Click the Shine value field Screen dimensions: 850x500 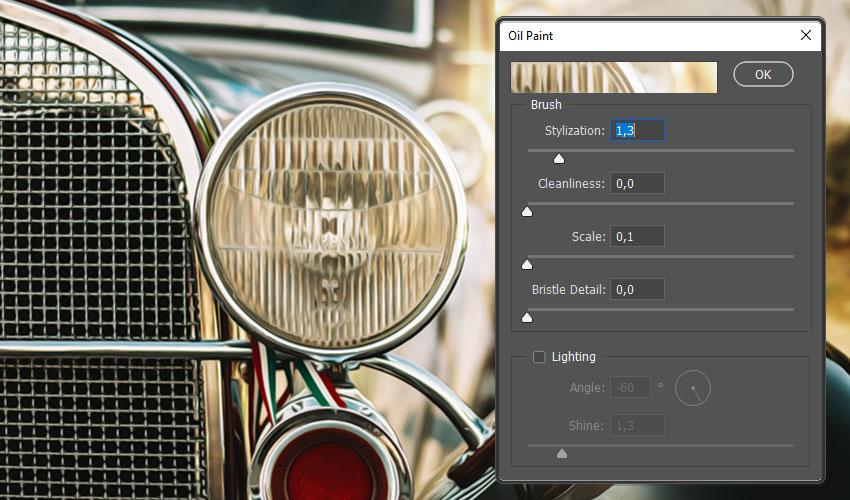pos(638,426)
